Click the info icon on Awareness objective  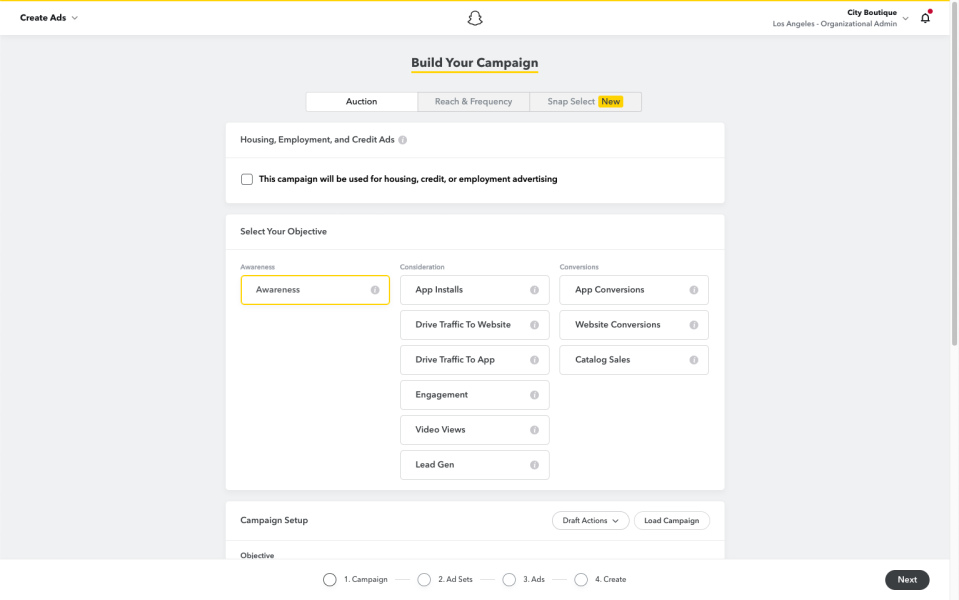375,290
